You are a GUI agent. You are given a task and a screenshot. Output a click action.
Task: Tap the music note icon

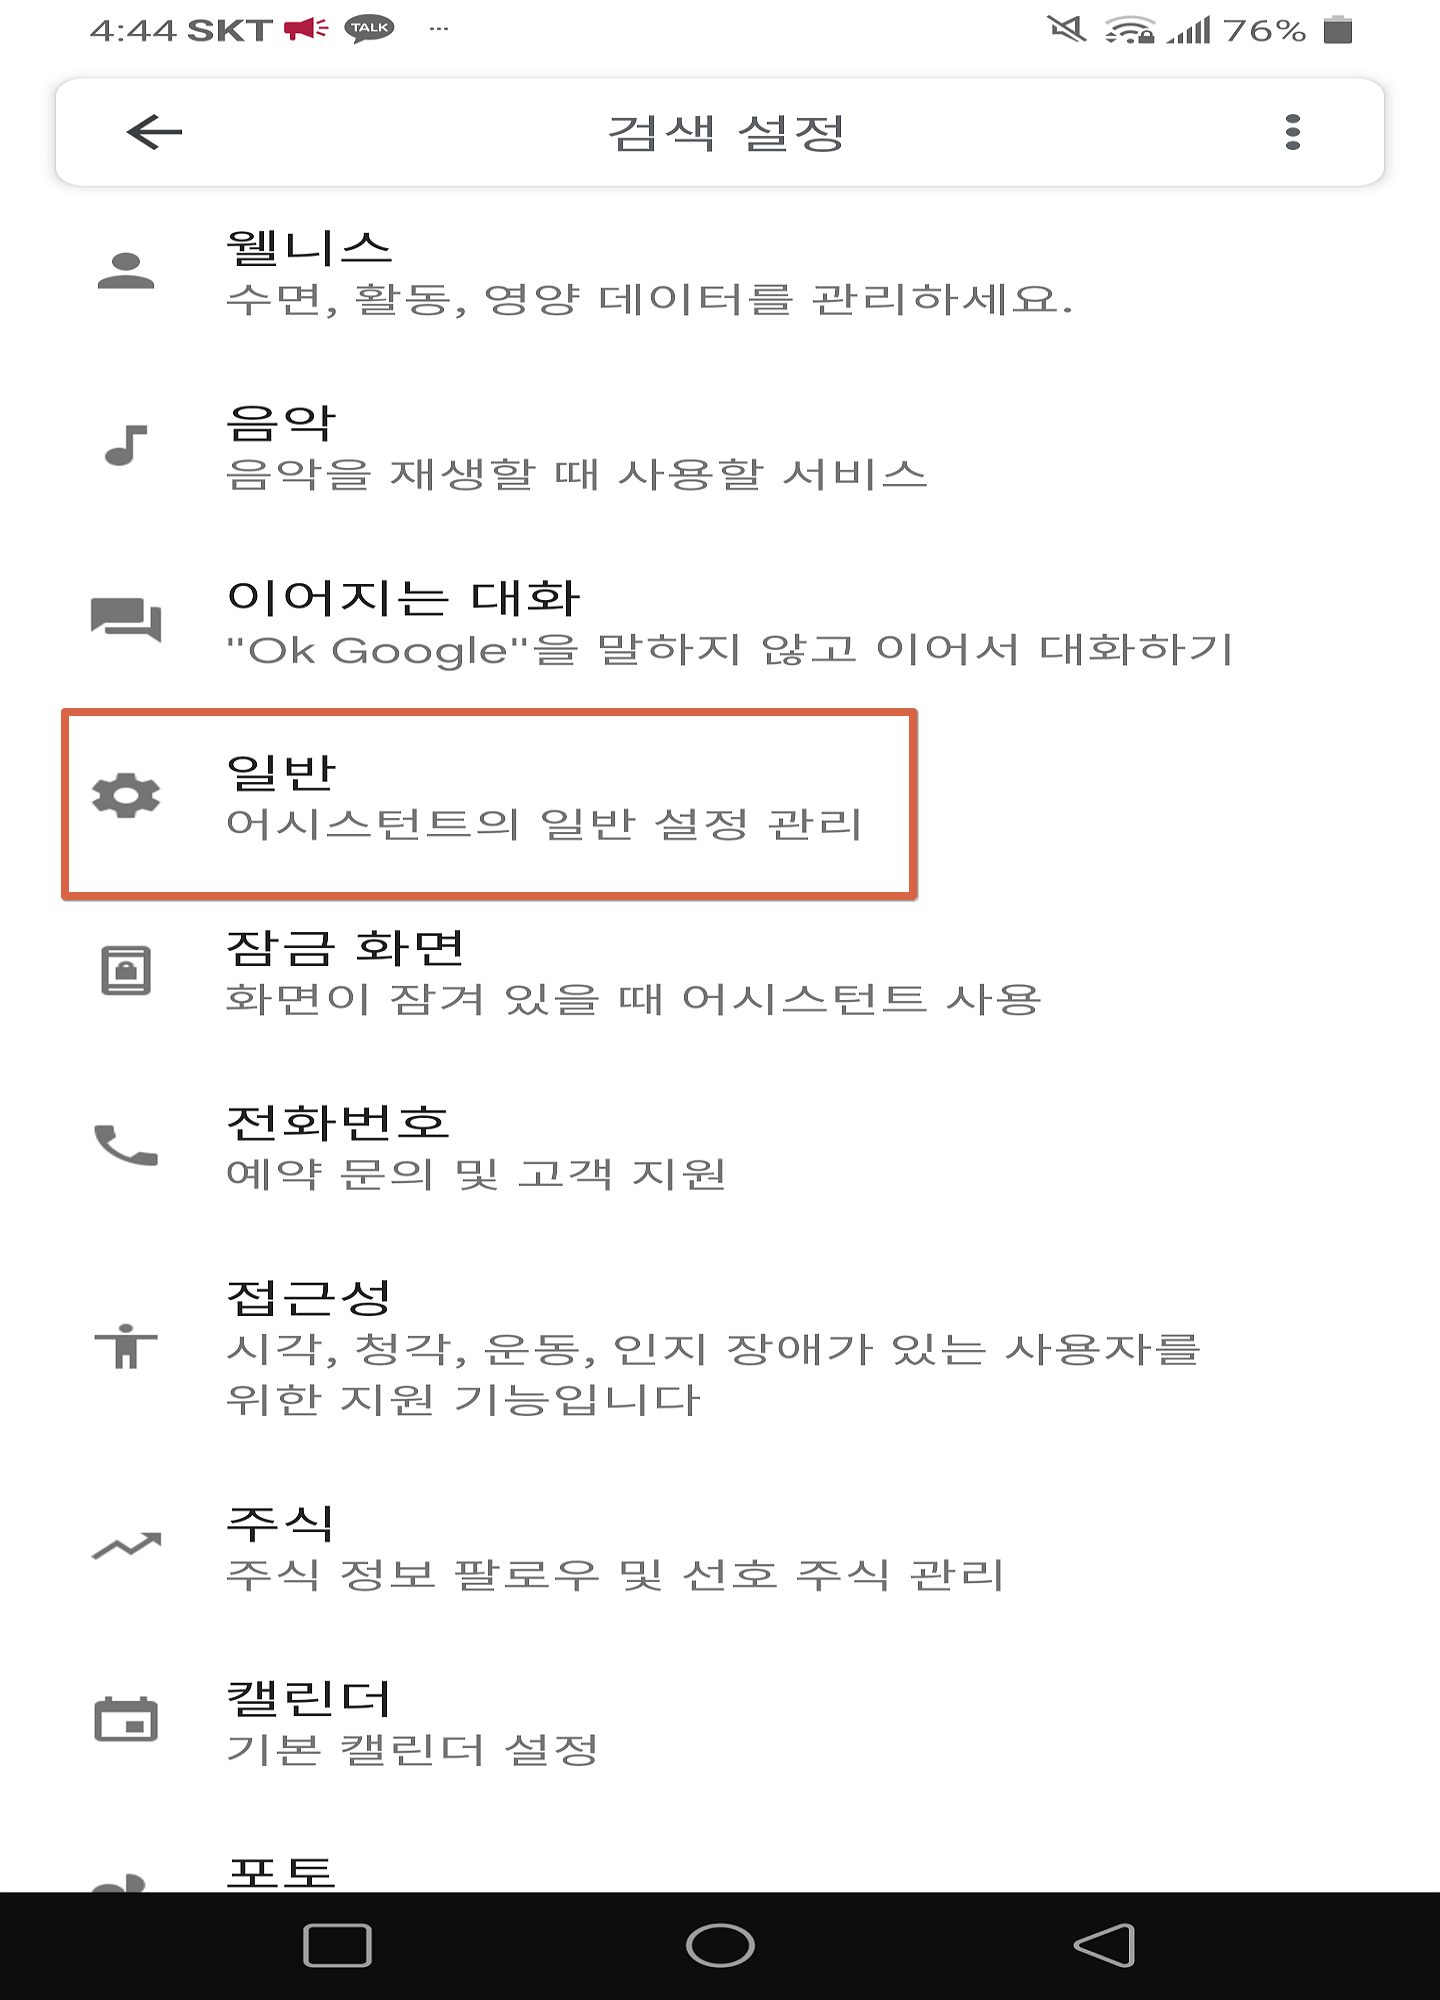pos(126,445)
